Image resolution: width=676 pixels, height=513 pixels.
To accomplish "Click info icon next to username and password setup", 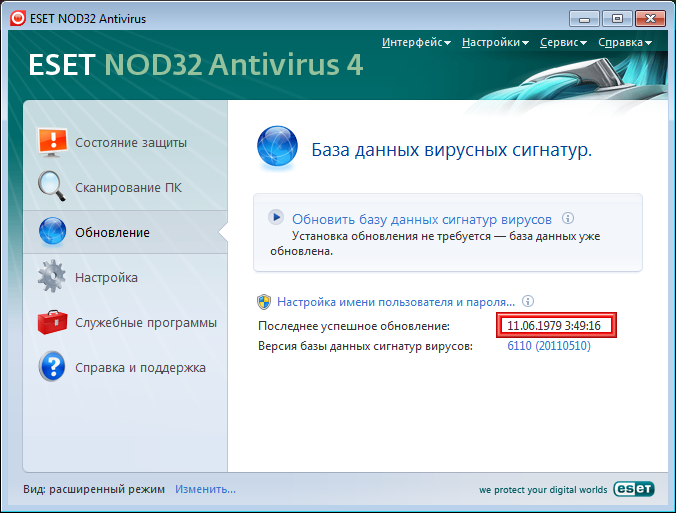I will (528, 301).
